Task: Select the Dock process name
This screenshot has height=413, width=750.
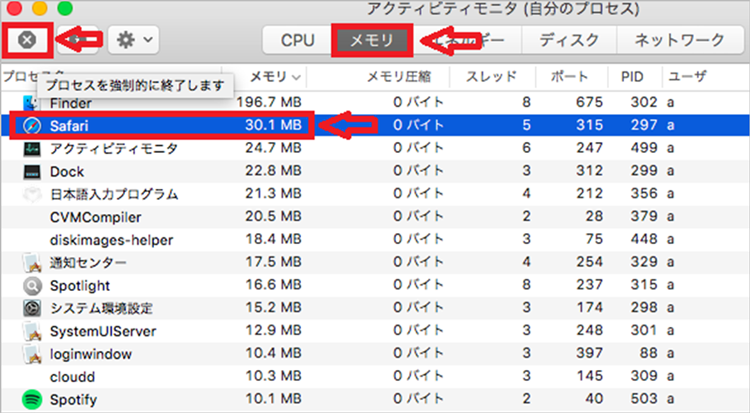Action: (66, 171)
